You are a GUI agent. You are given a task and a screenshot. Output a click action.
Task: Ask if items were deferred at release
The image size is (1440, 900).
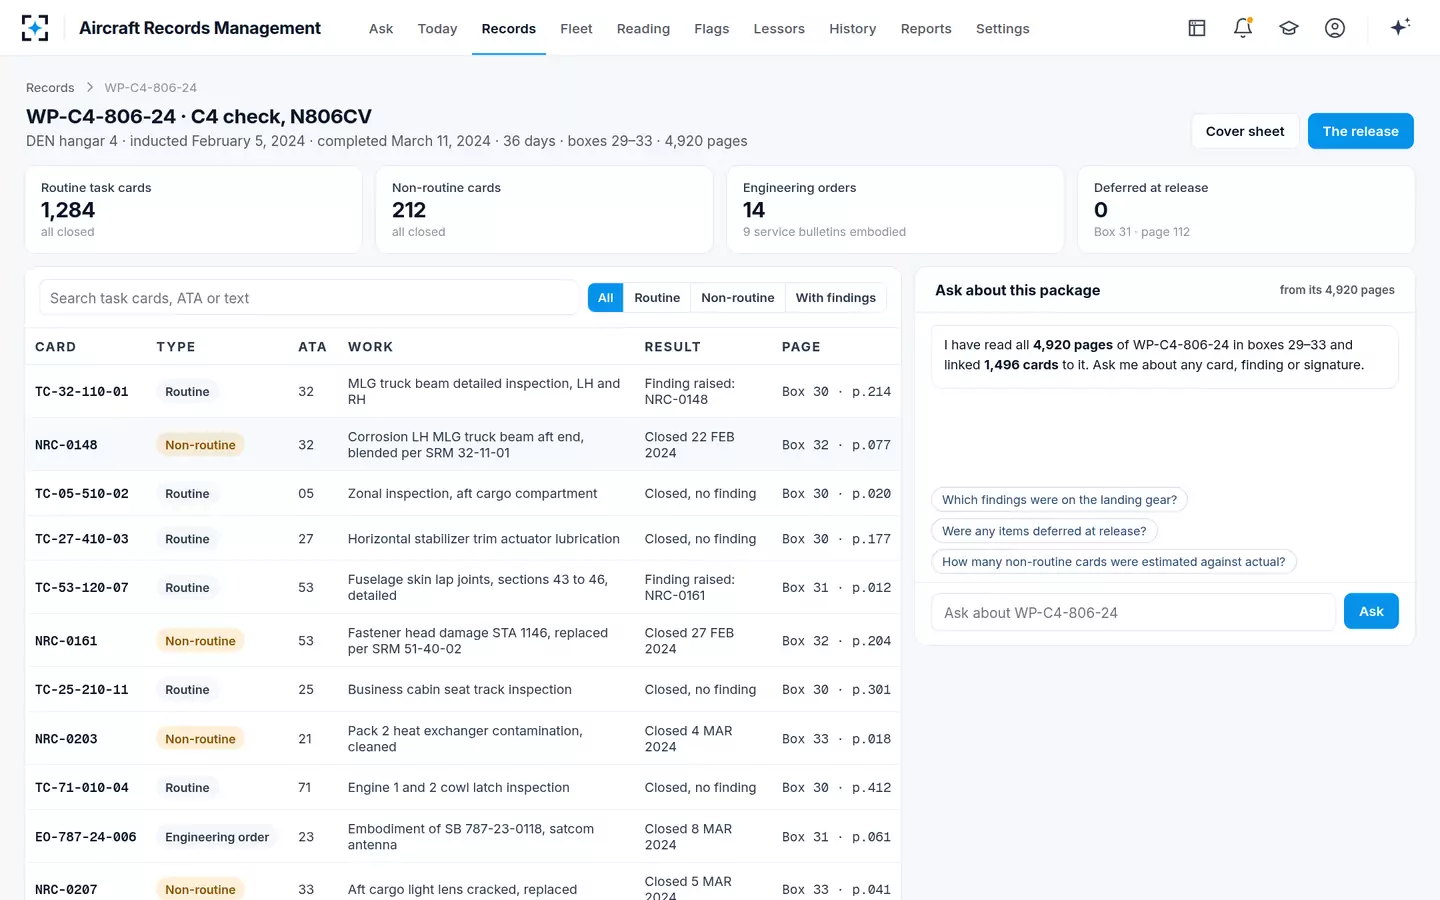tap(1044, 531)
